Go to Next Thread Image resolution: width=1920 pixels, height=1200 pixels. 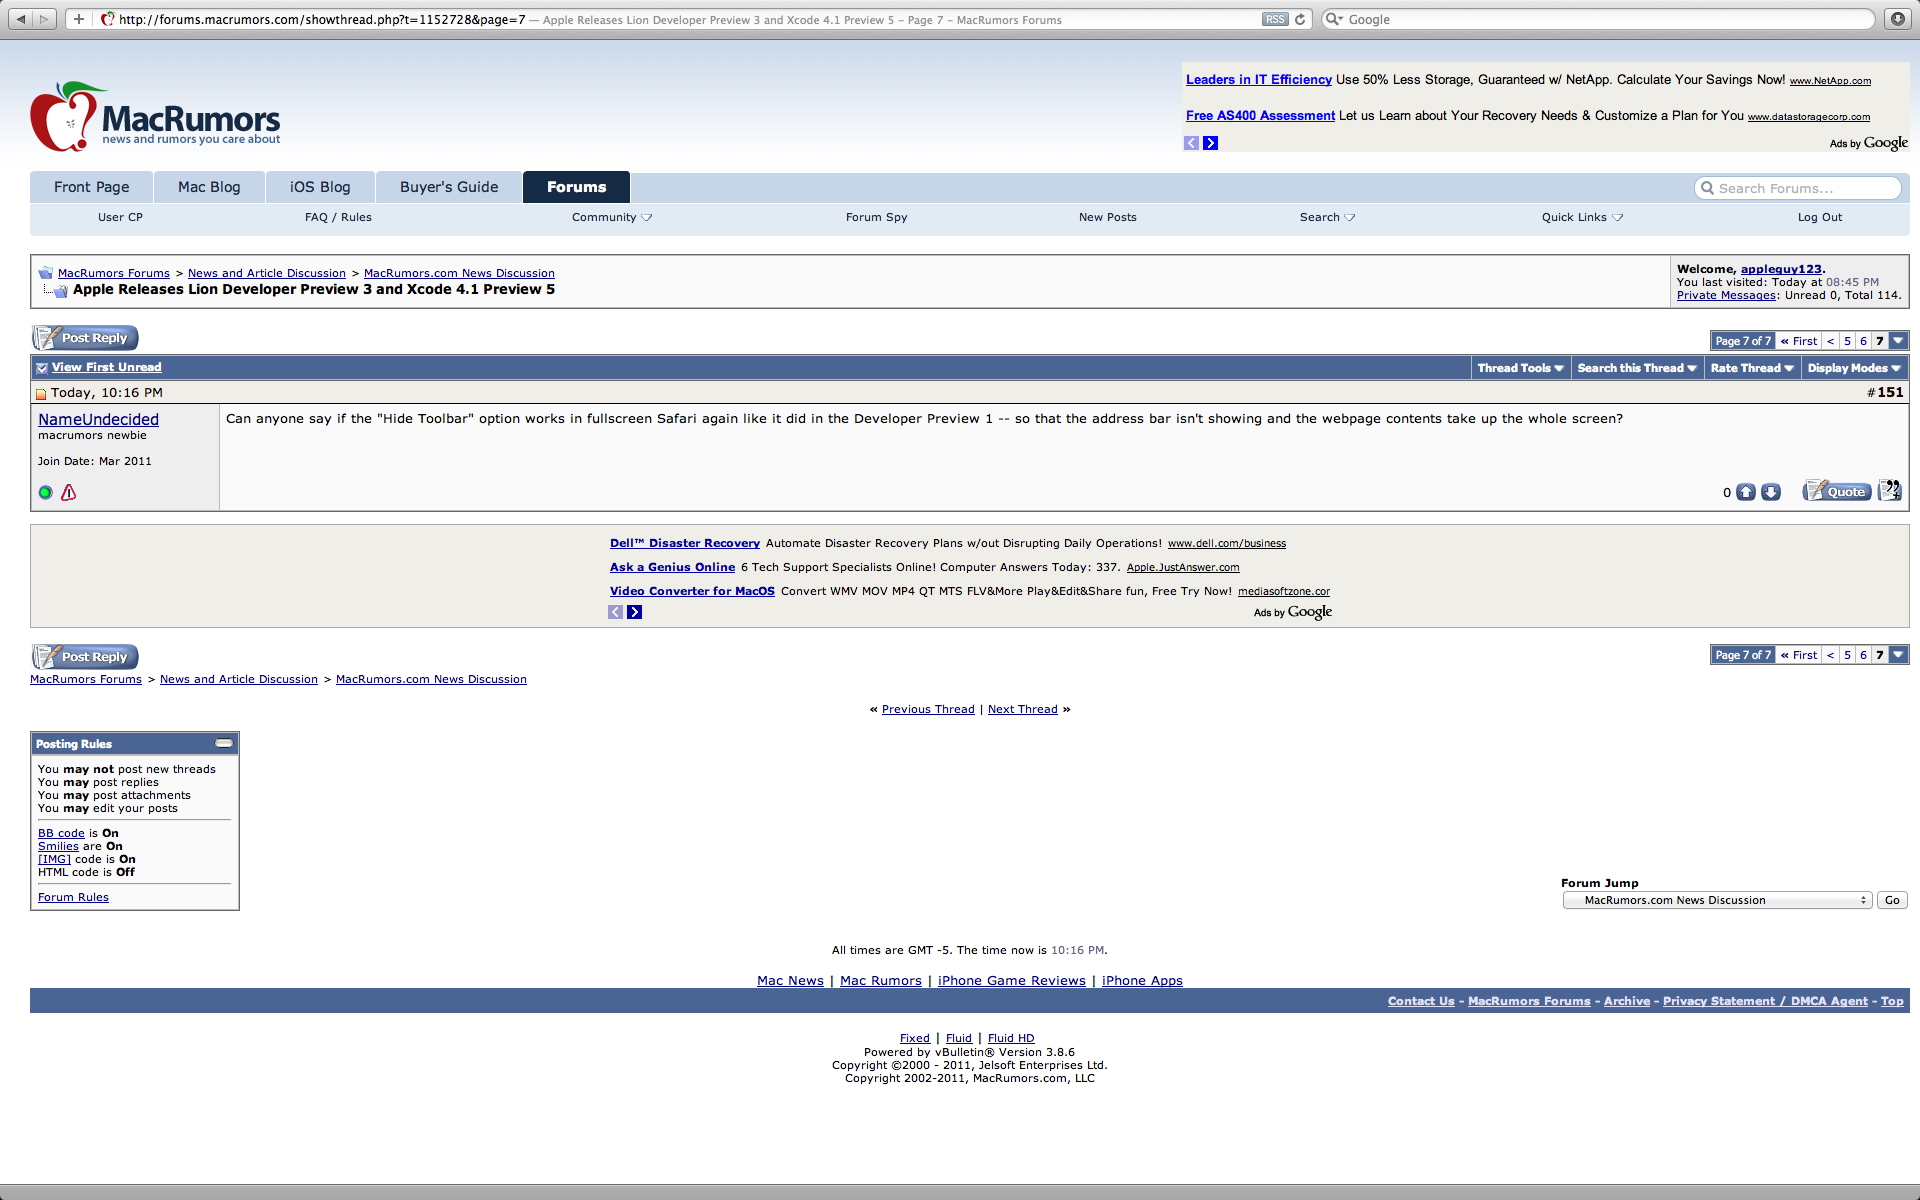click(x=1022, y=709)
